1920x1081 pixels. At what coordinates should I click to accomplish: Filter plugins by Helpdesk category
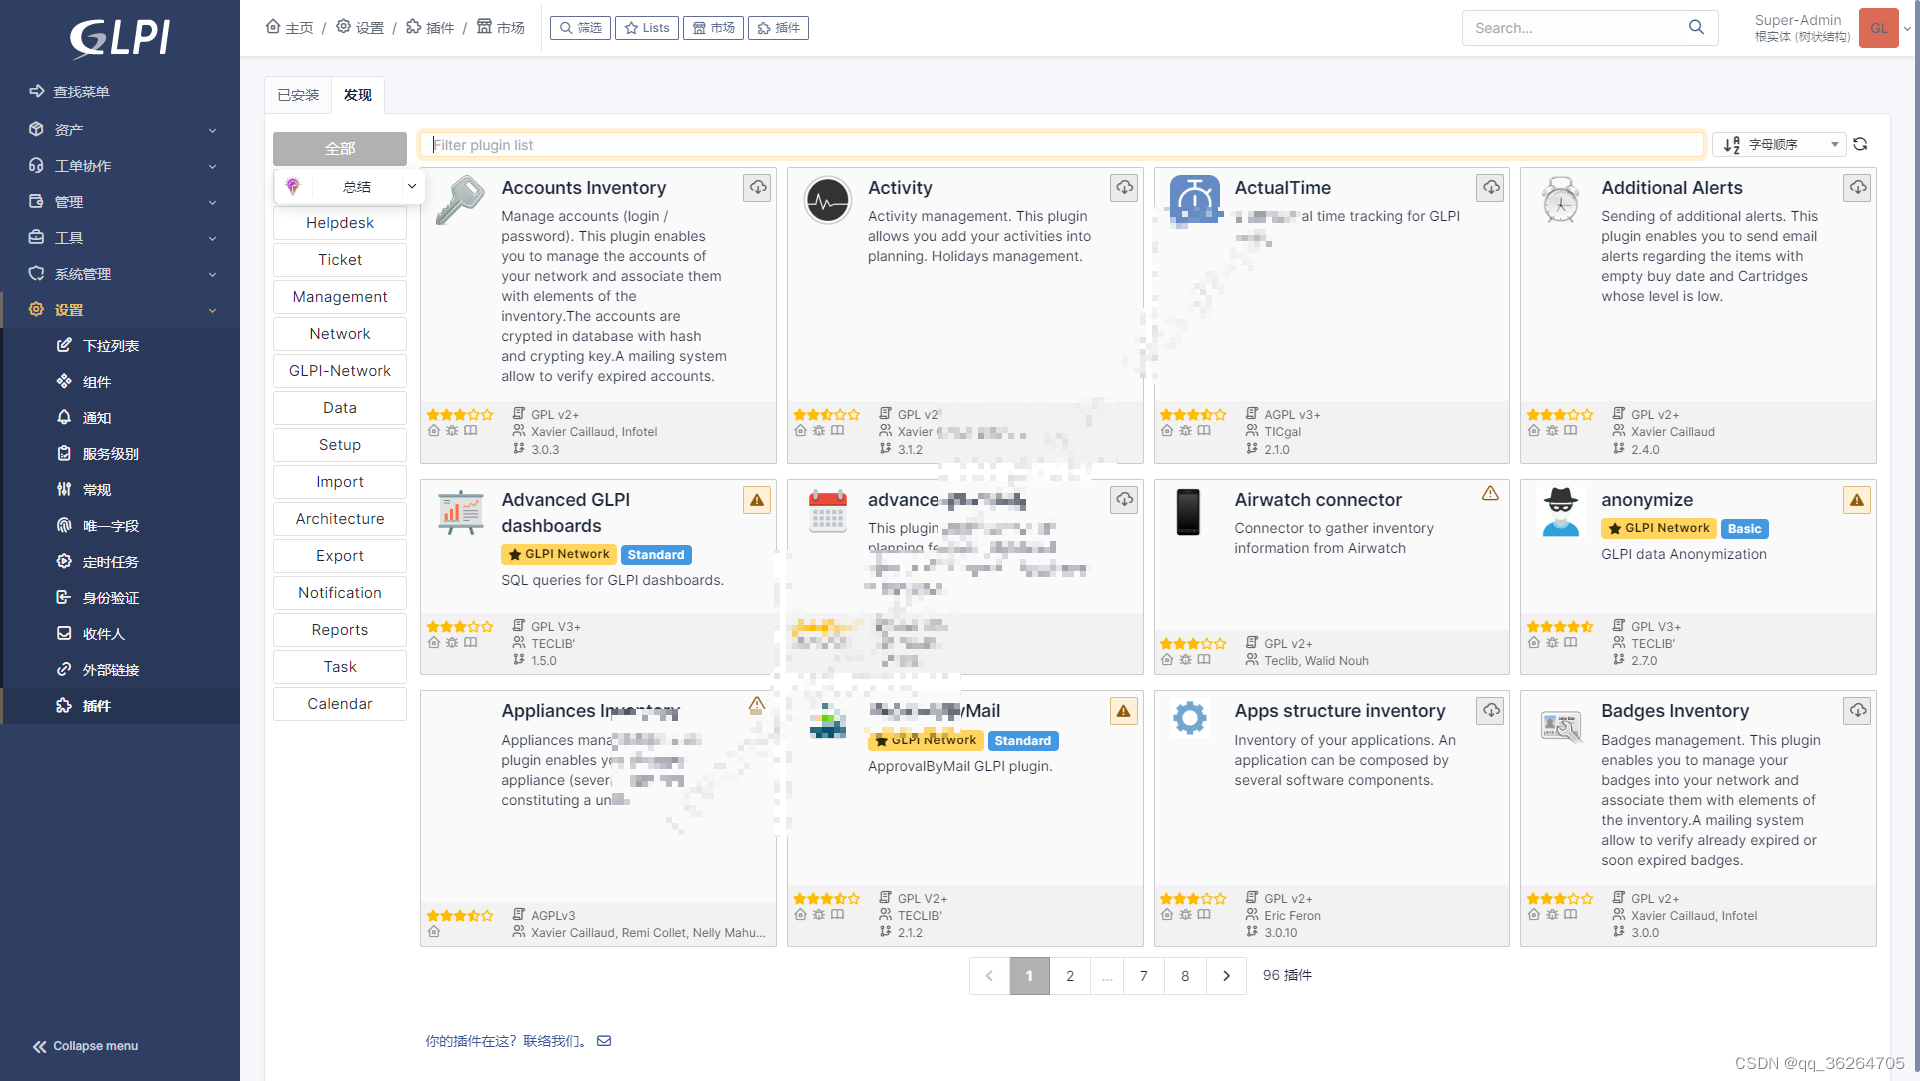click(x=340, y=223)
